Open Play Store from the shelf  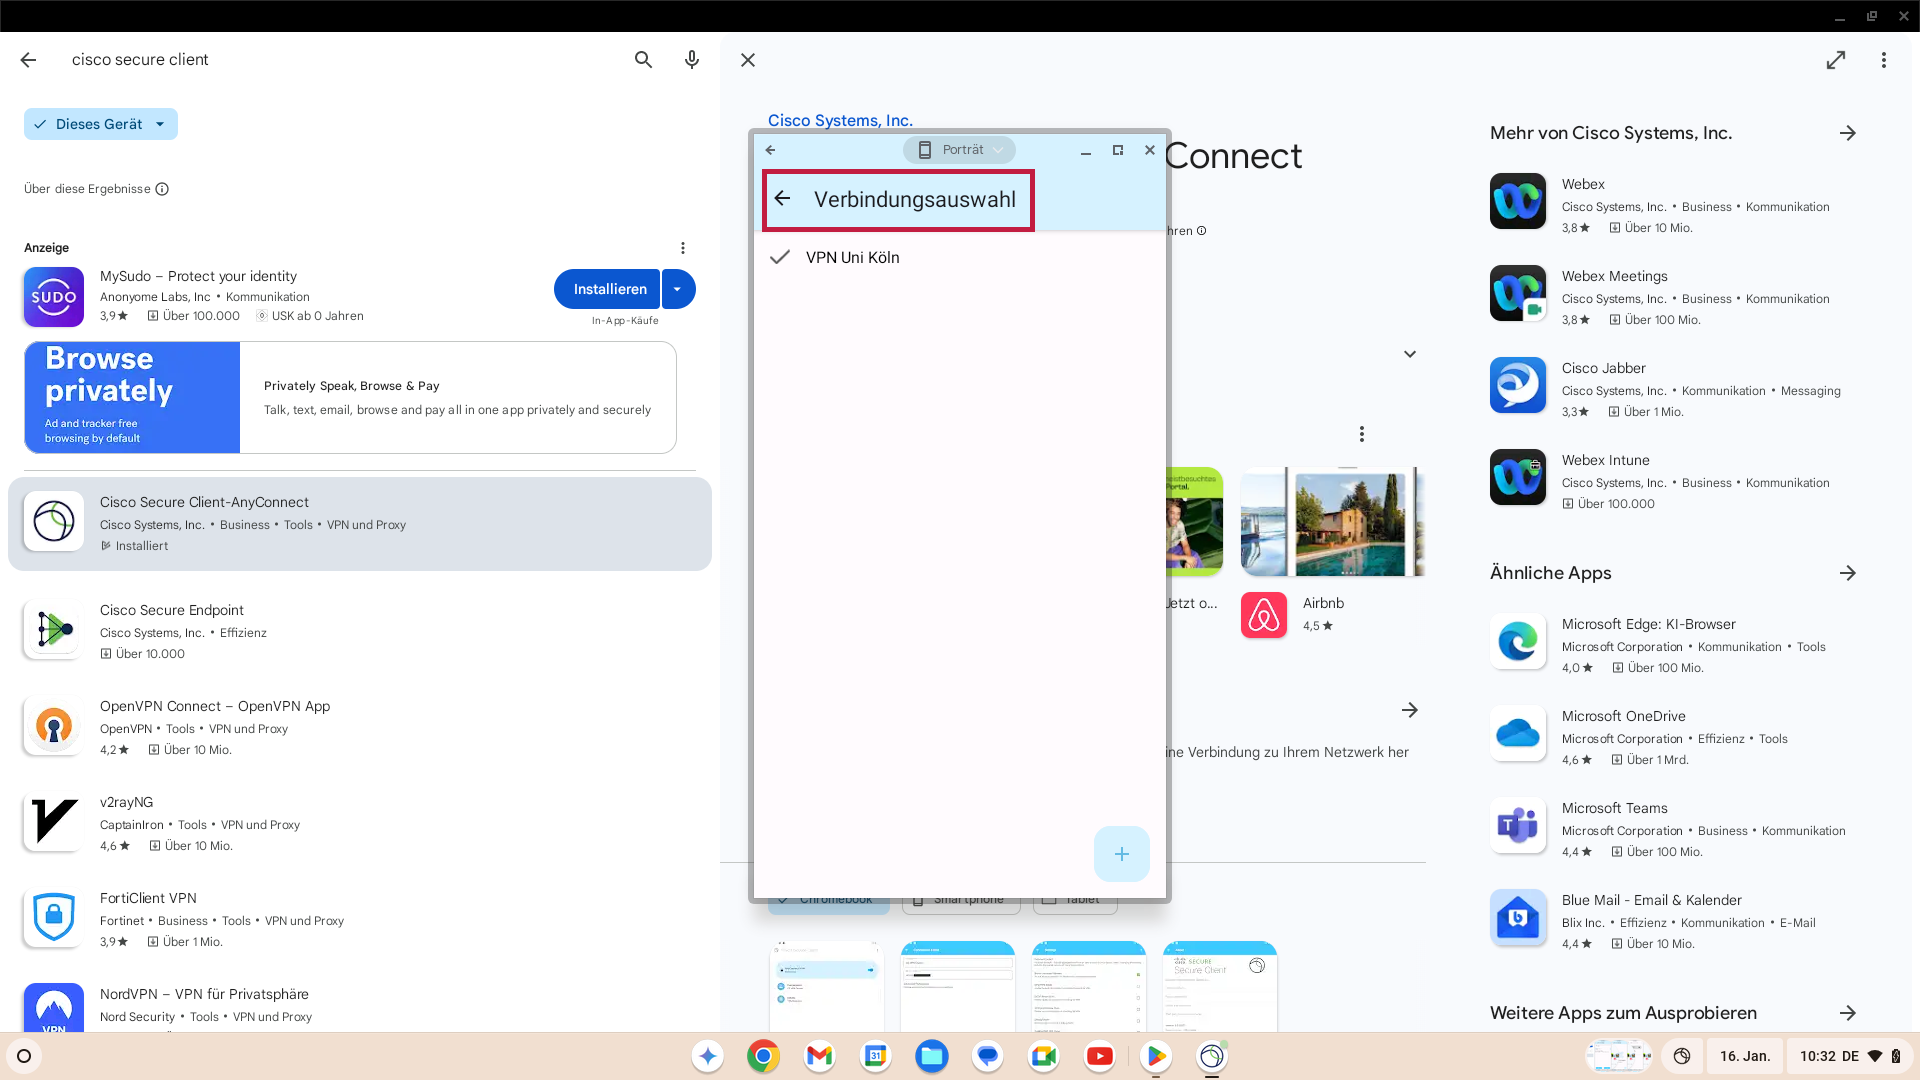(x=1155, y=1056)
